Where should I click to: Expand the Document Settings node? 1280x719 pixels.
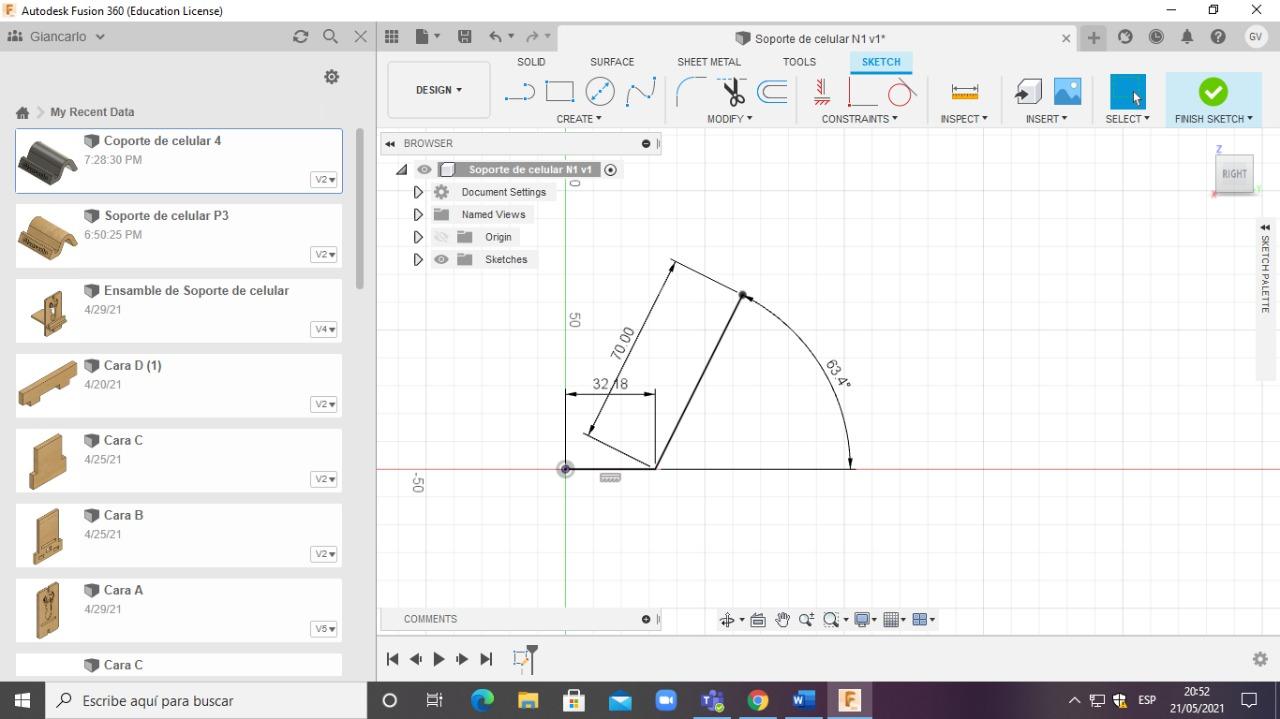pos(418,192)
